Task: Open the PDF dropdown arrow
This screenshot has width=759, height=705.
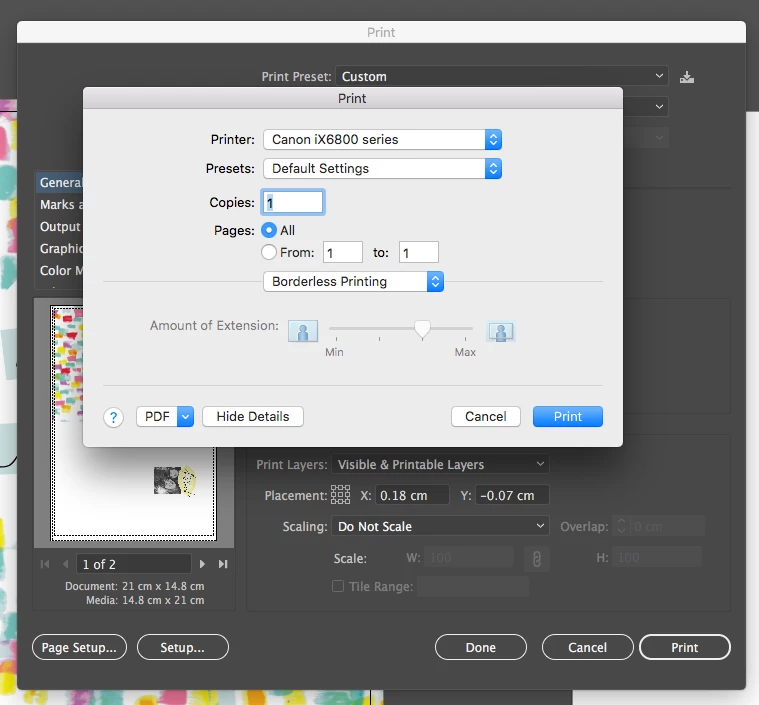Action: (x=185, y=416)
